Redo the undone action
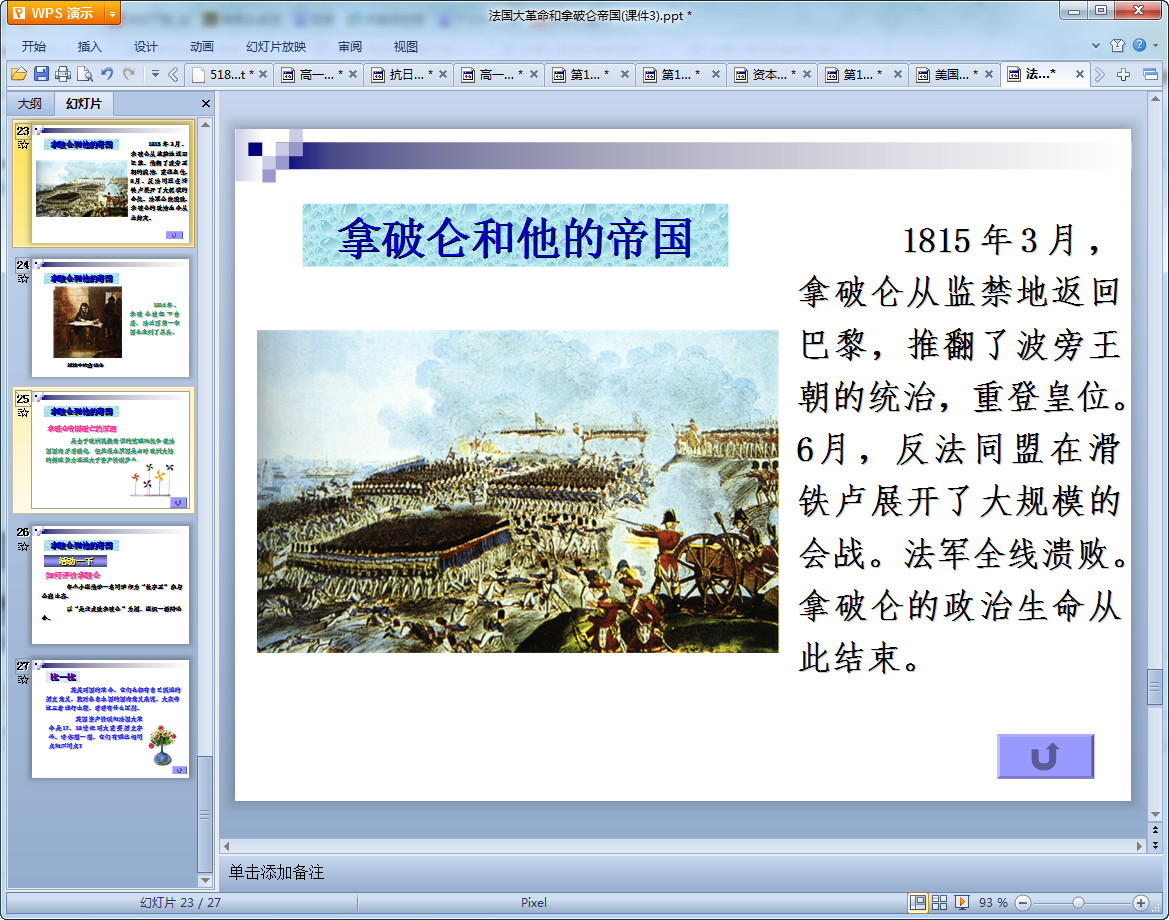Viewport: 1169px width, 920px height. click(129, 73)
